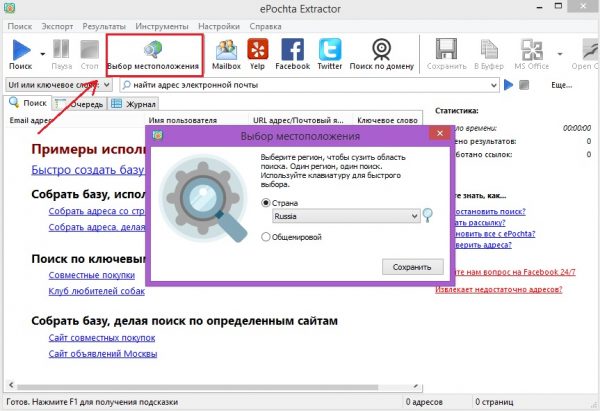The image size is (600, 411).
Task: Click the Еще... link
Action: click(561, 85)
